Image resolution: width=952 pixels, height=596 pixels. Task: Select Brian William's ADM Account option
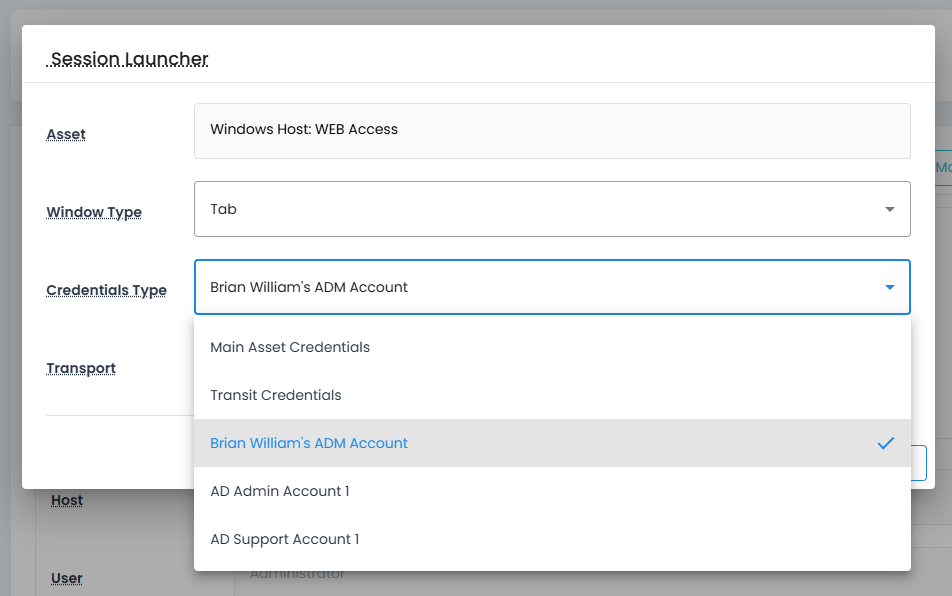(x=309, y=443)
